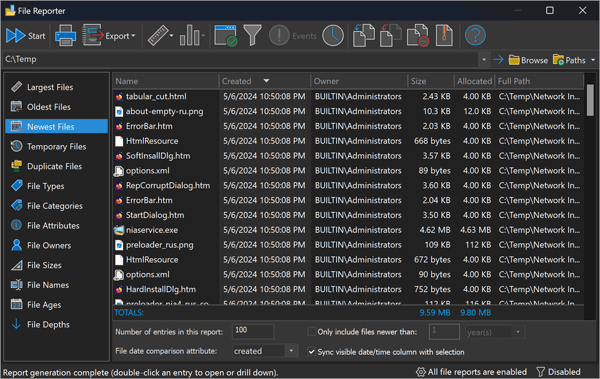The image size is (600, 379).
Task: Click the Disabled filter status indicator
Action: pyautogui.click(x=559, y=372)
